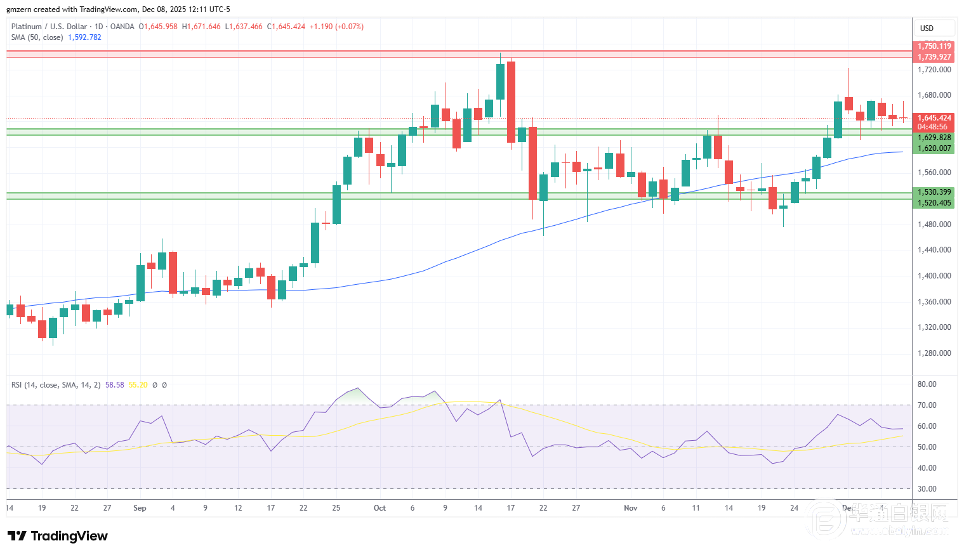Screen dimensions: 964x556
Task: Open the USD currency selector
Action: tap(926, 27)
